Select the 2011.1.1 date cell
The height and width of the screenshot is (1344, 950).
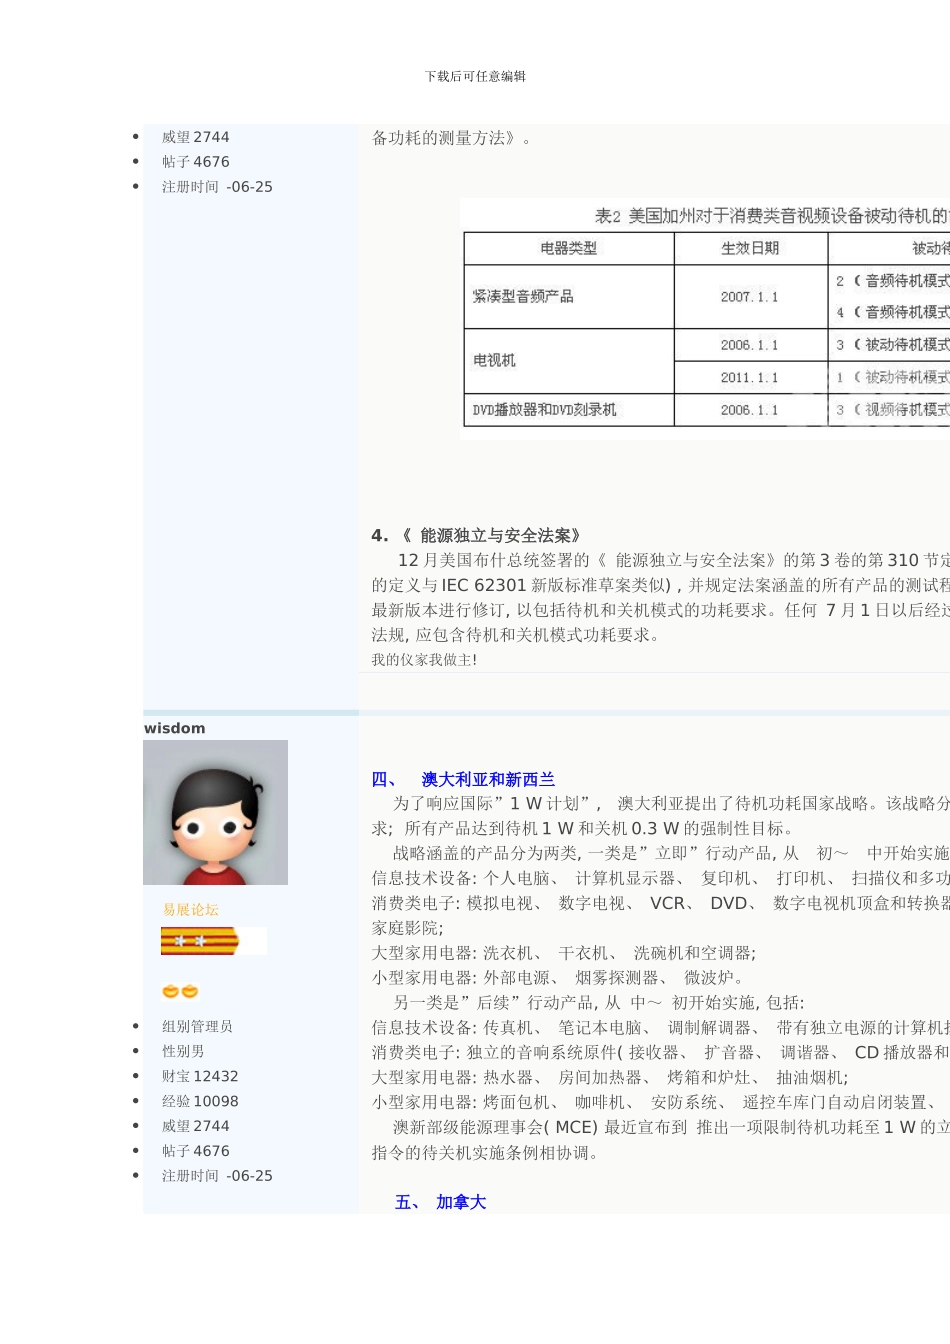[x=750, y=377]
